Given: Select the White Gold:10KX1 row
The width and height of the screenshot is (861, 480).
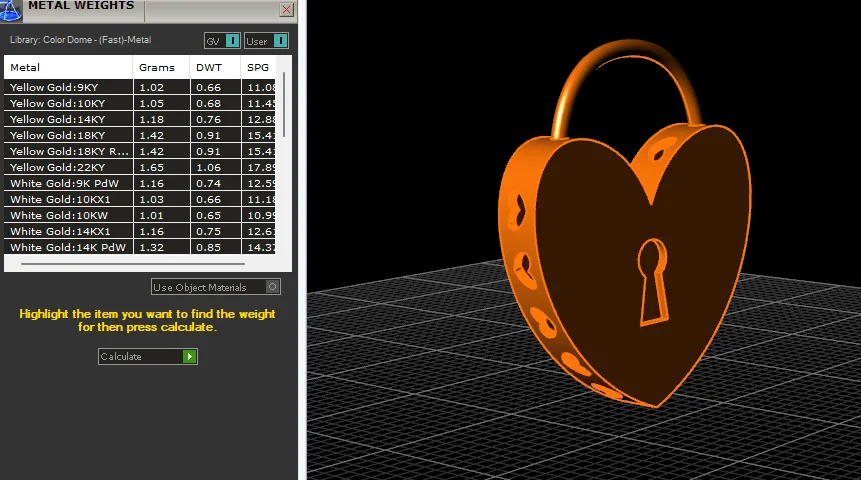Looking at the screenshot, I should pos(140,199).
